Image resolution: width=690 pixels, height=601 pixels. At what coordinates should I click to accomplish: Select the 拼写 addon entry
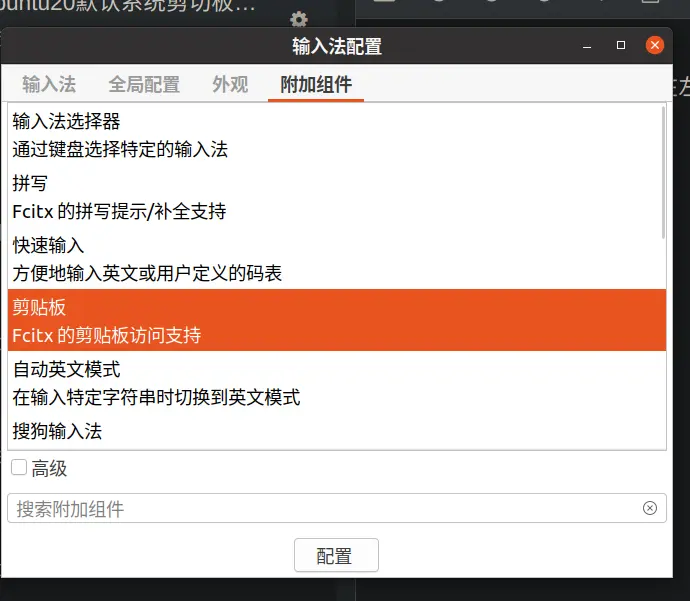point(337,197)
